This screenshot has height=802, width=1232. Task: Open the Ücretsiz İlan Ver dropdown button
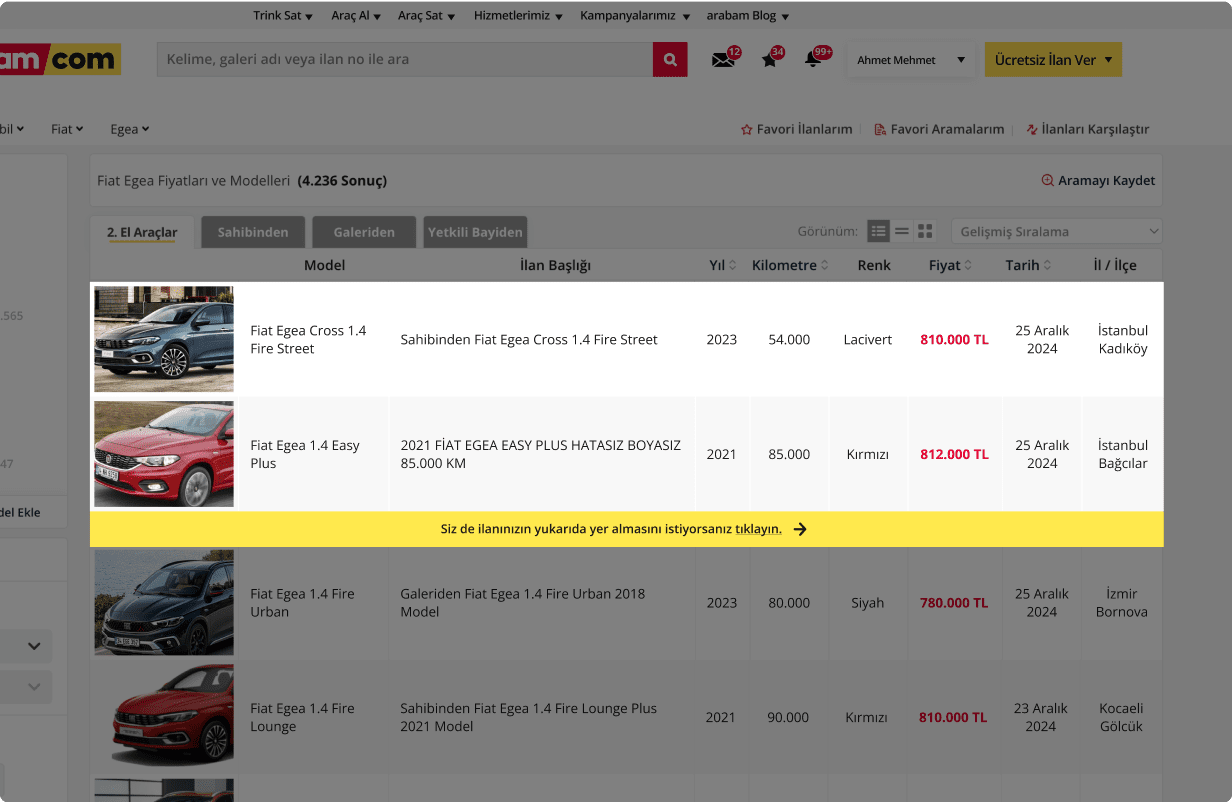coord(1053,60)
